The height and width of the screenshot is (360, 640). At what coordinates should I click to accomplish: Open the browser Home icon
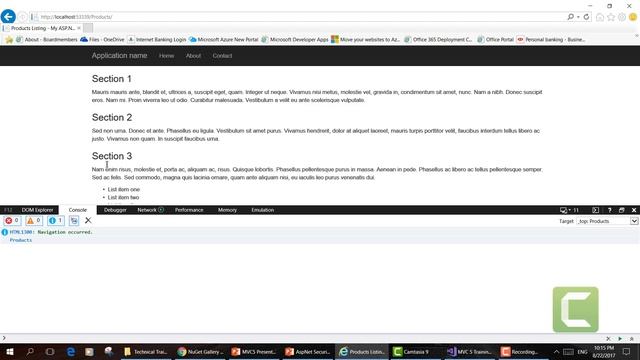tap(600, 17)
